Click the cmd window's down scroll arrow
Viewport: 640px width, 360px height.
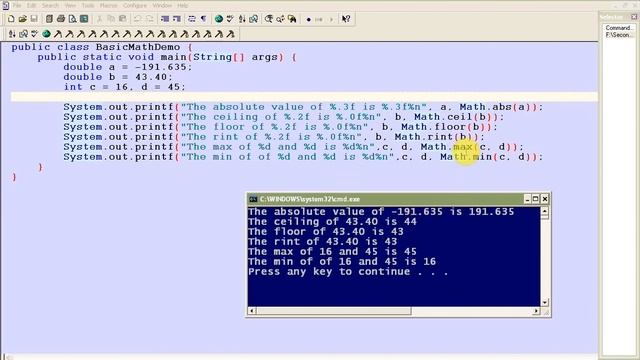(544, 302)
